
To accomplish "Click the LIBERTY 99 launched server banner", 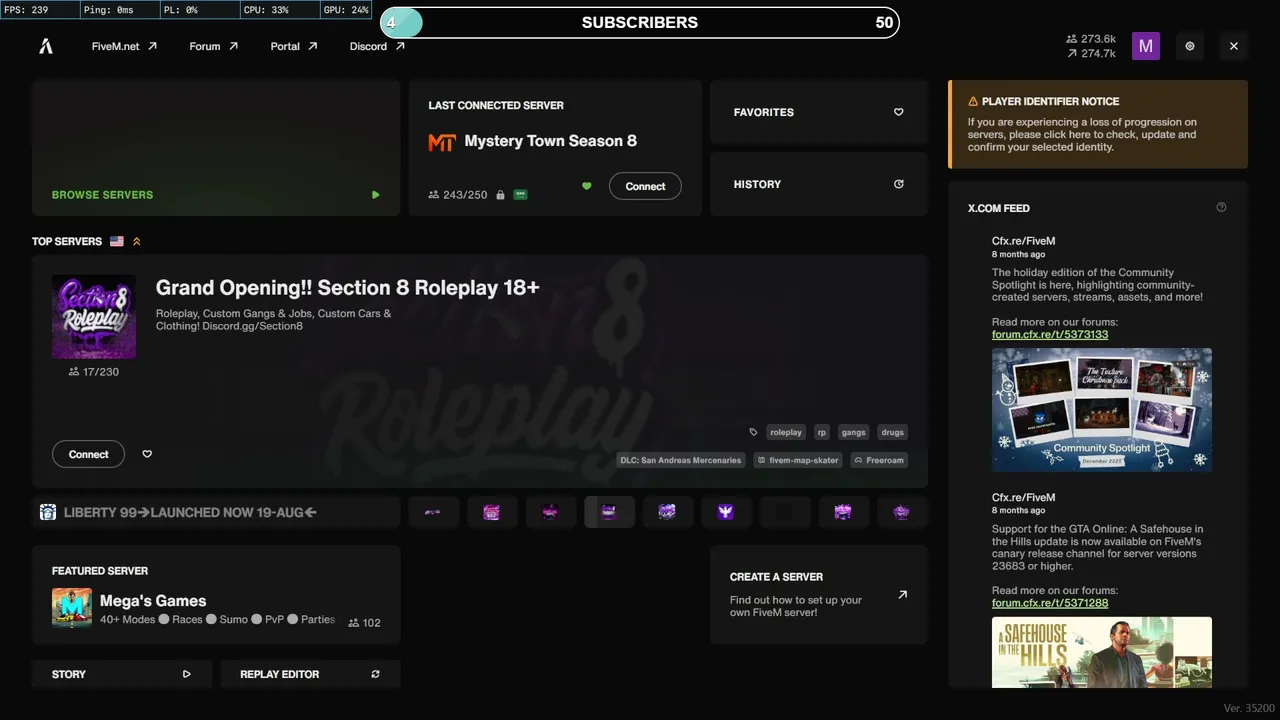I will tap(216, 512).
